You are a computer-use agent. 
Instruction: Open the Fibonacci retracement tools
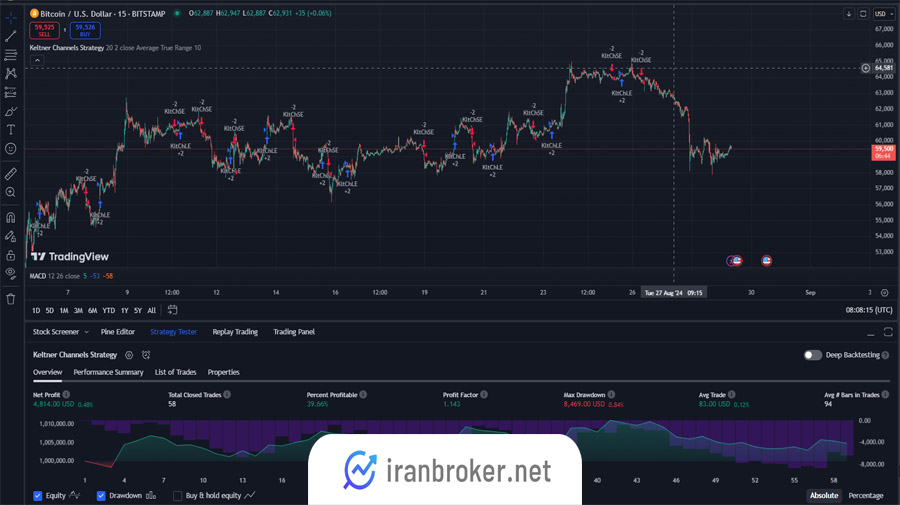[10, 55]
